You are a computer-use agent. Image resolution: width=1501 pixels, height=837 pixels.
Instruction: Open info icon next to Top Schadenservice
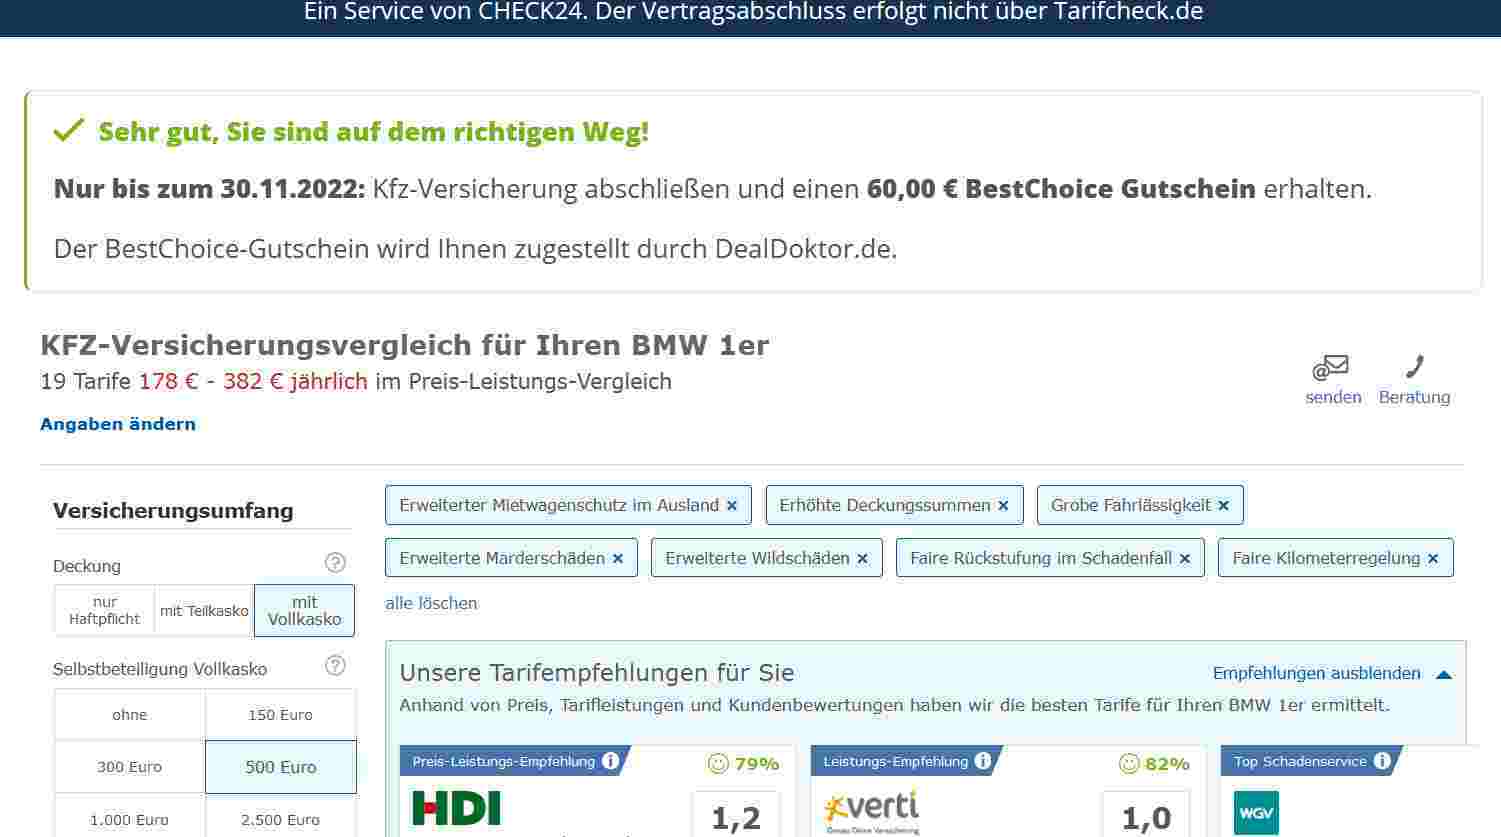pos(1382,761)
